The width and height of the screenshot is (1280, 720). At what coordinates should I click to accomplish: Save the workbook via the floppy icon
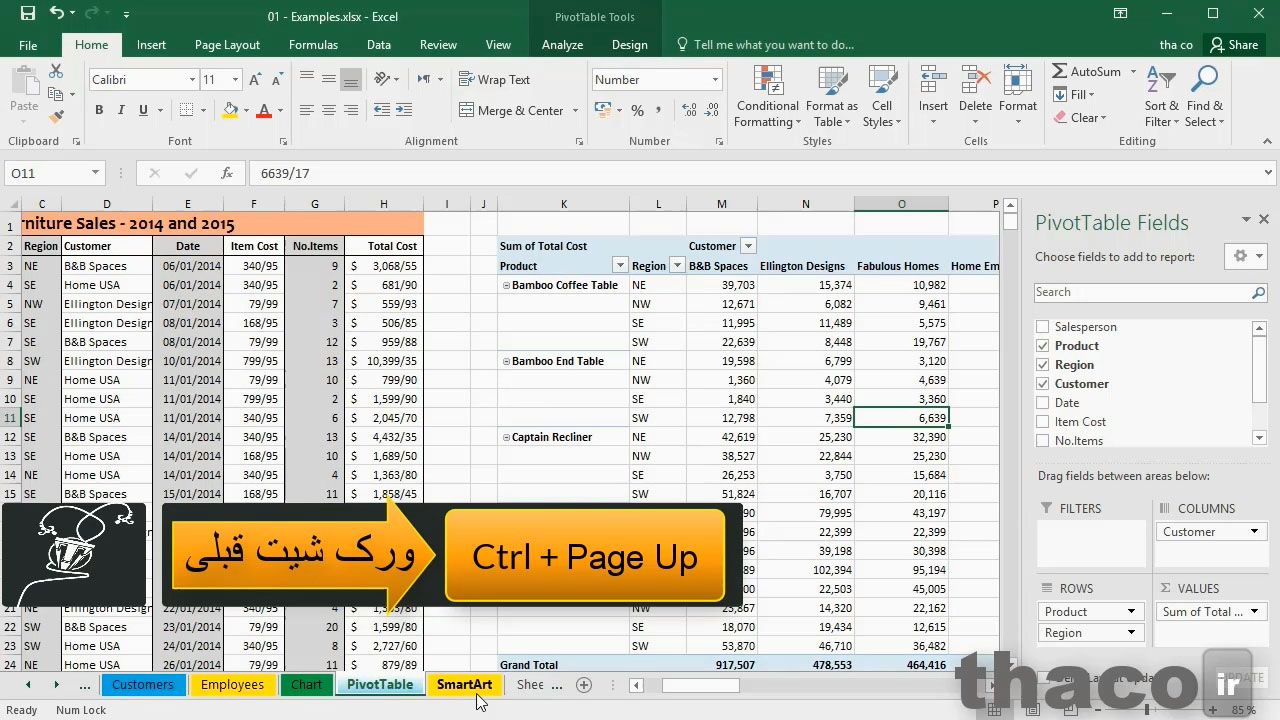(x=28, y=14)
